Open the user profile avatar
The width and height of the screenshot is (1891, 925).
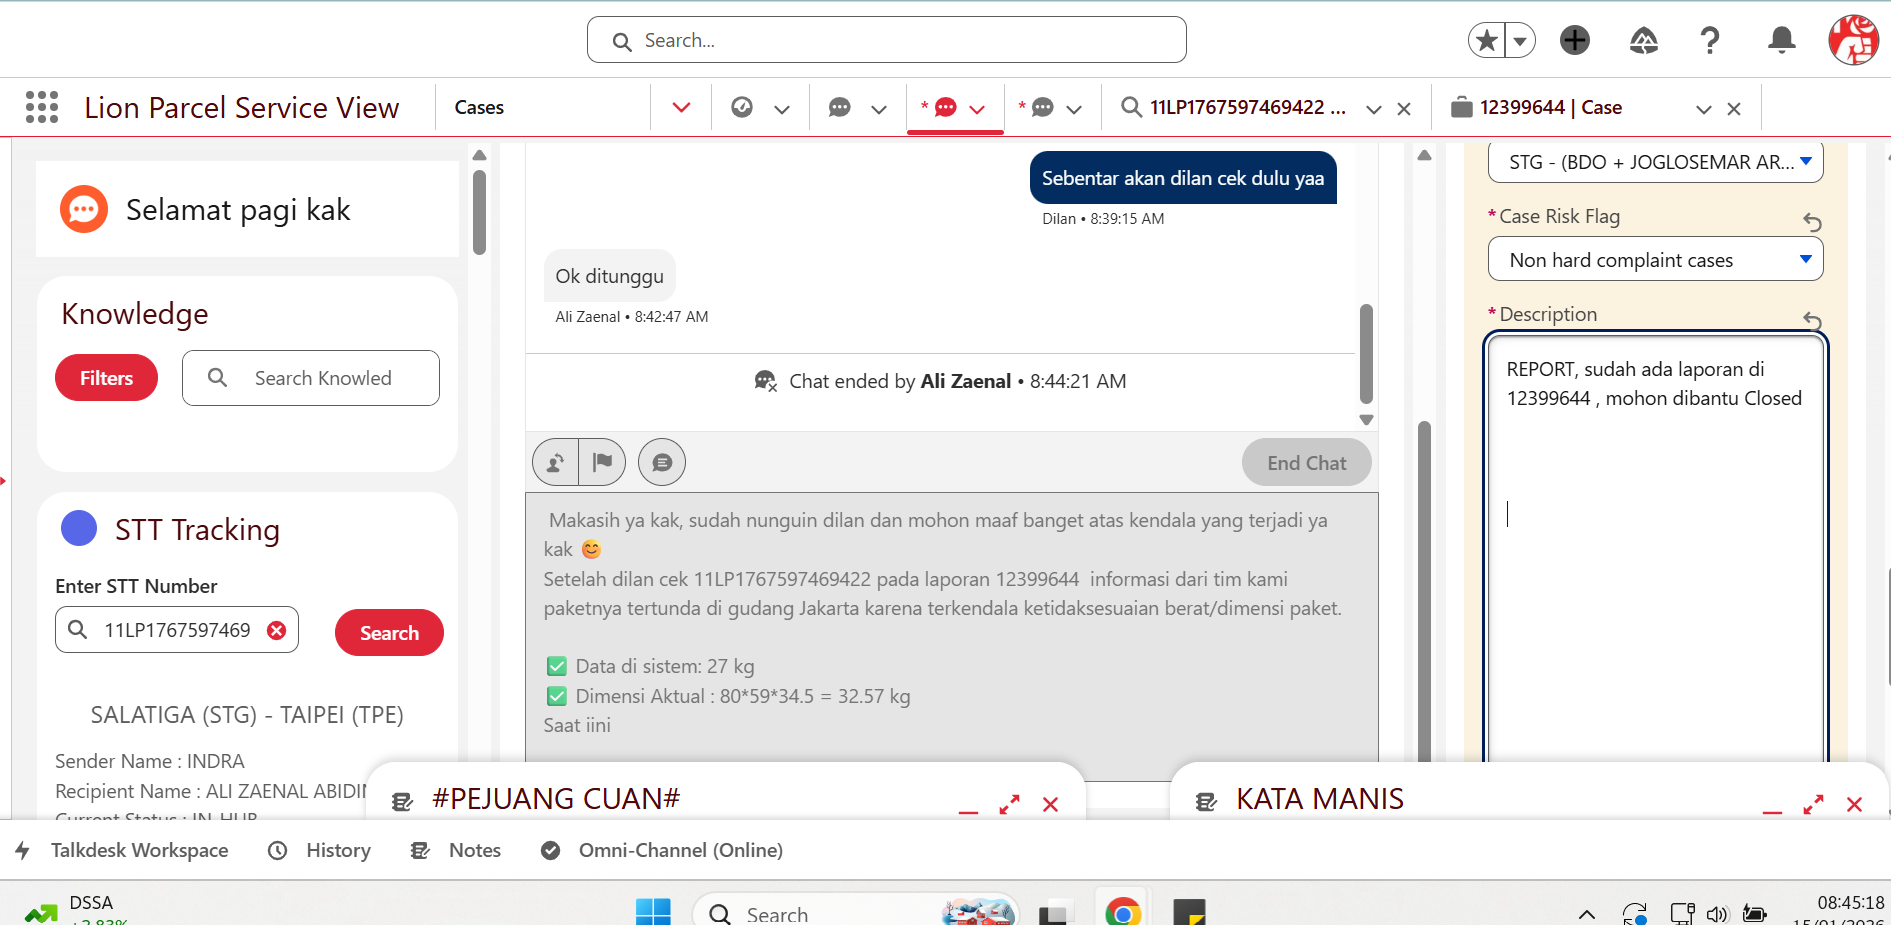(1853, 40)
